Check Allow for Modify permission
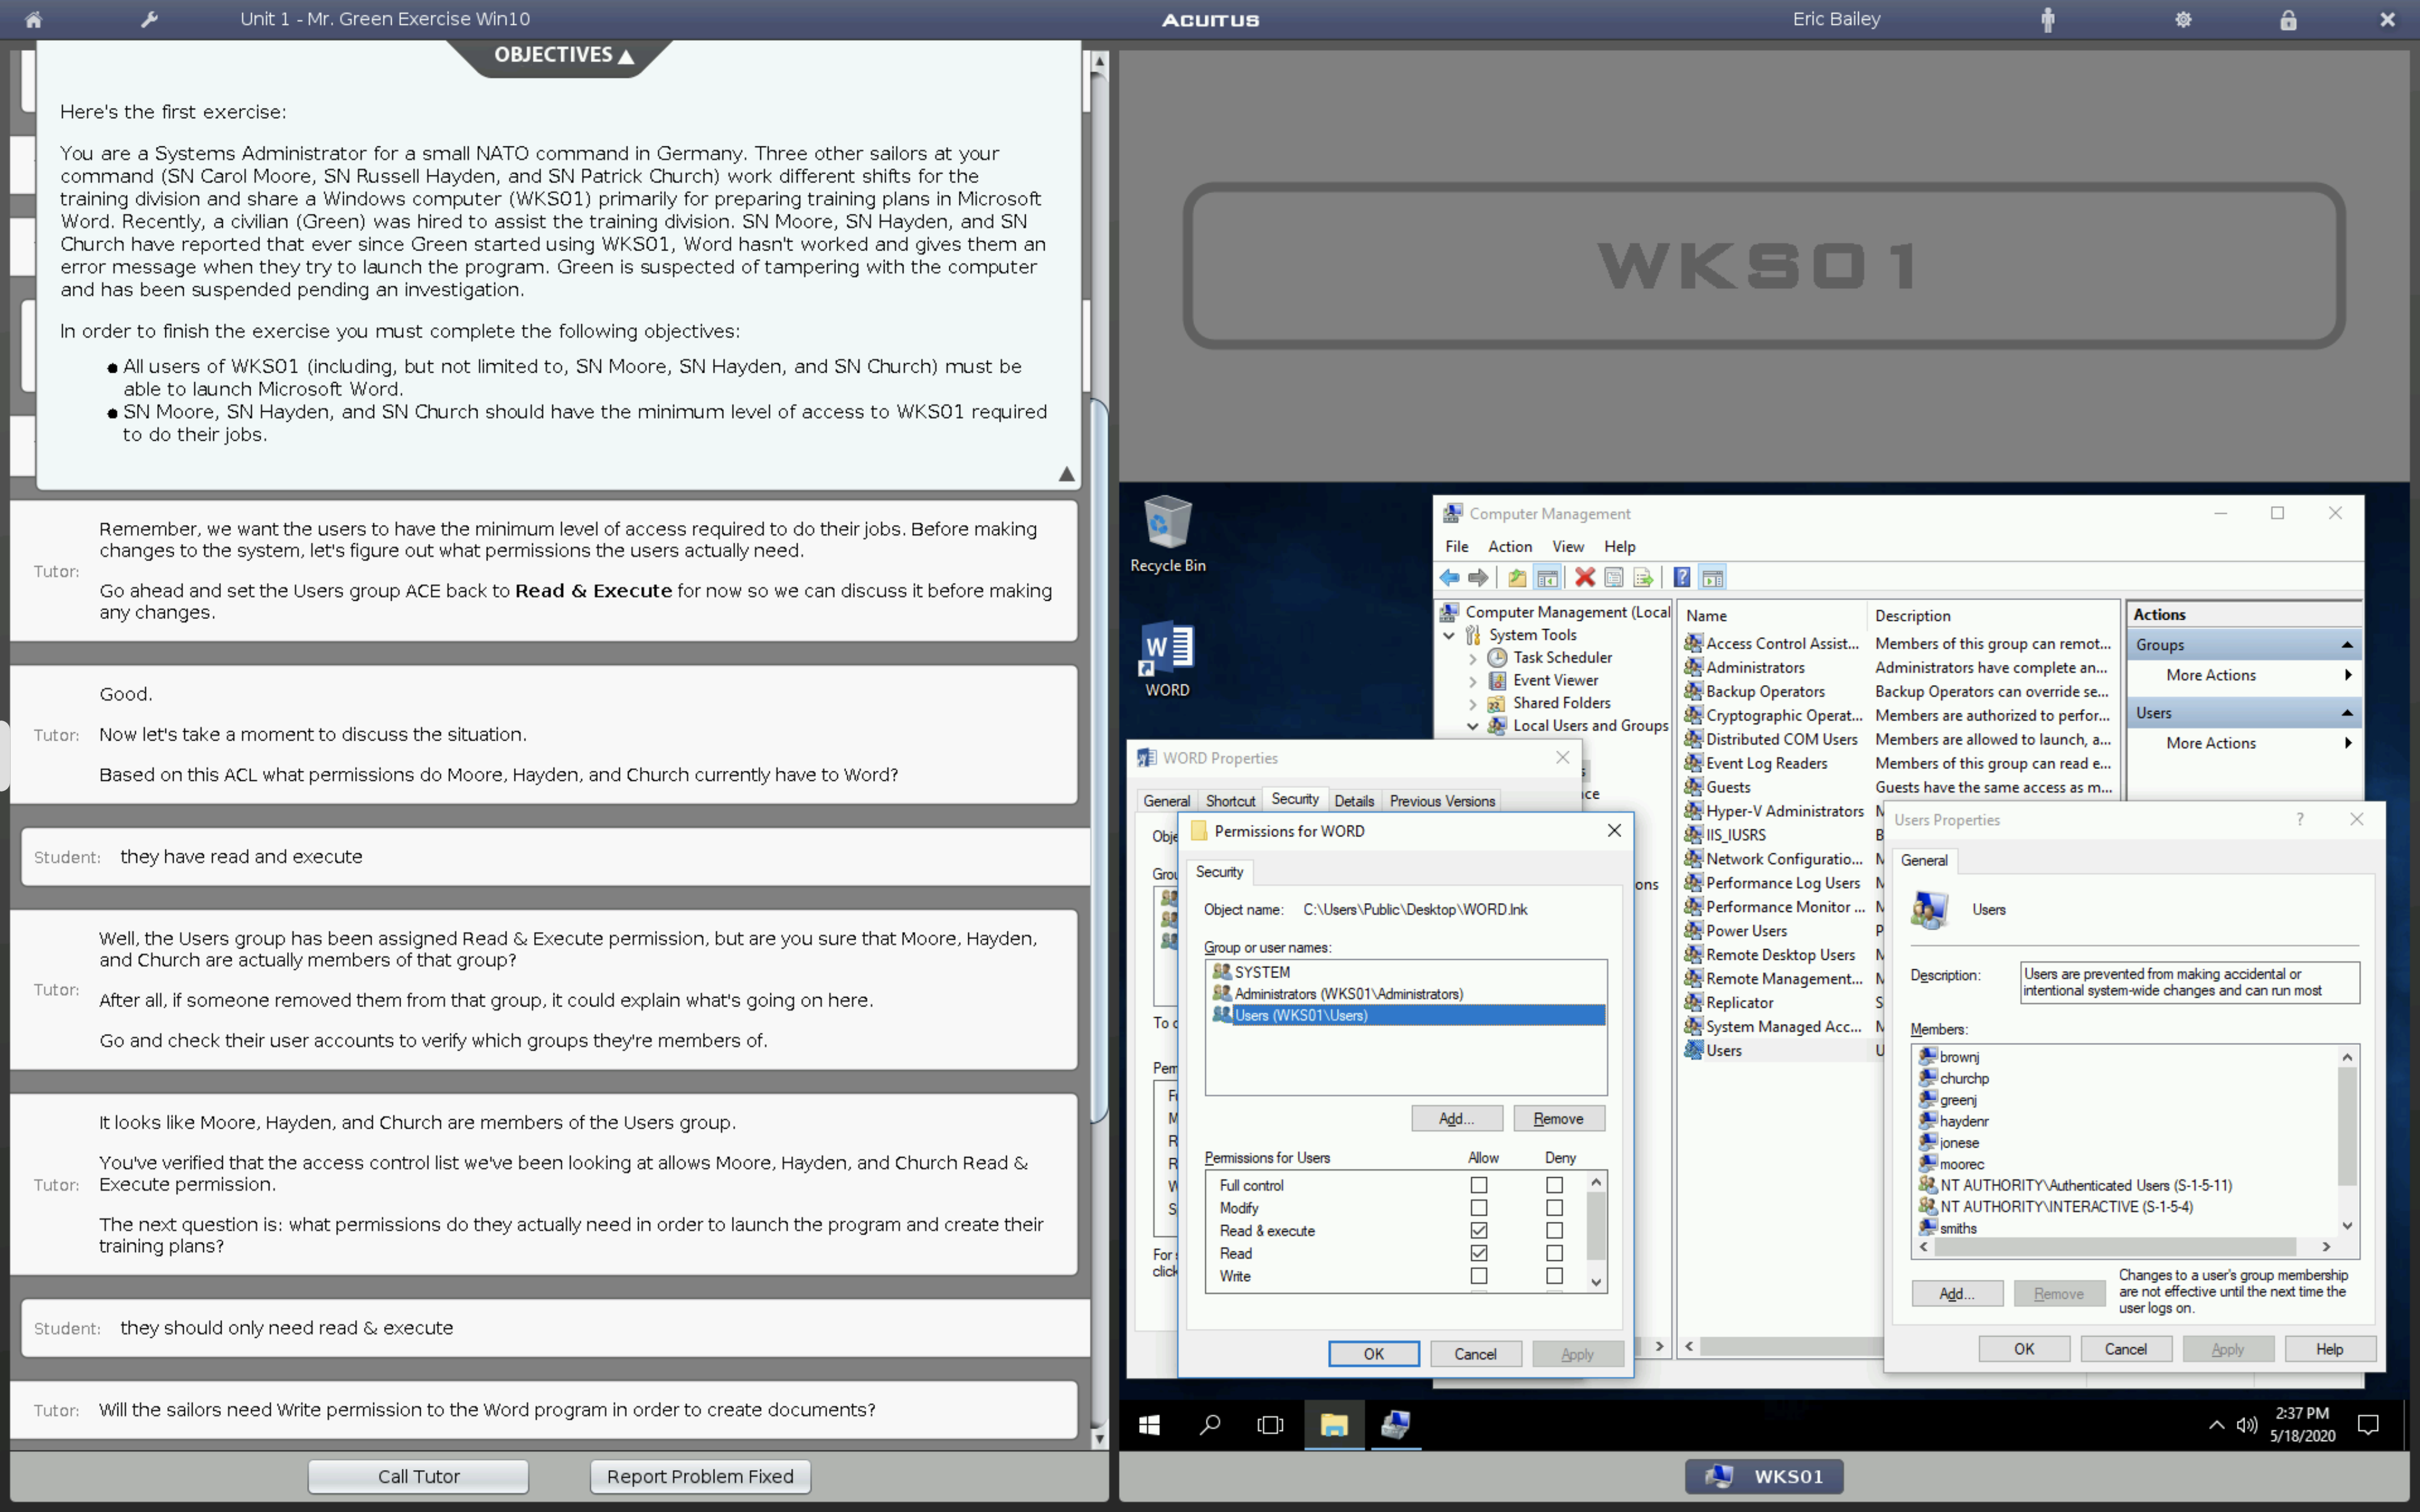This screenshot has height=1512, width=2420. [1478, 1208]
